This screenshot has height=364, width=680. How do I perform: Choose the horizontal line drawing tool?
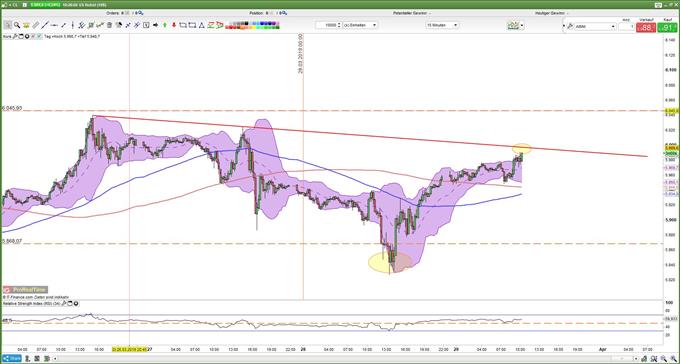[x=54, y=25]
